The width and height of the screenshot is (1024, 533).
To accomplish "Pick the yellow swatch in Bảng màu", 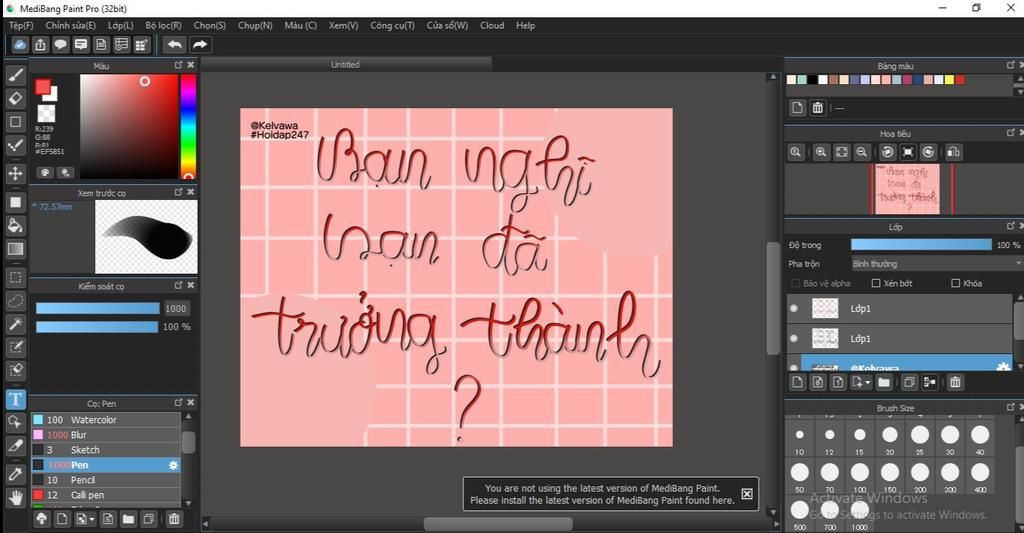I will 949,80.
